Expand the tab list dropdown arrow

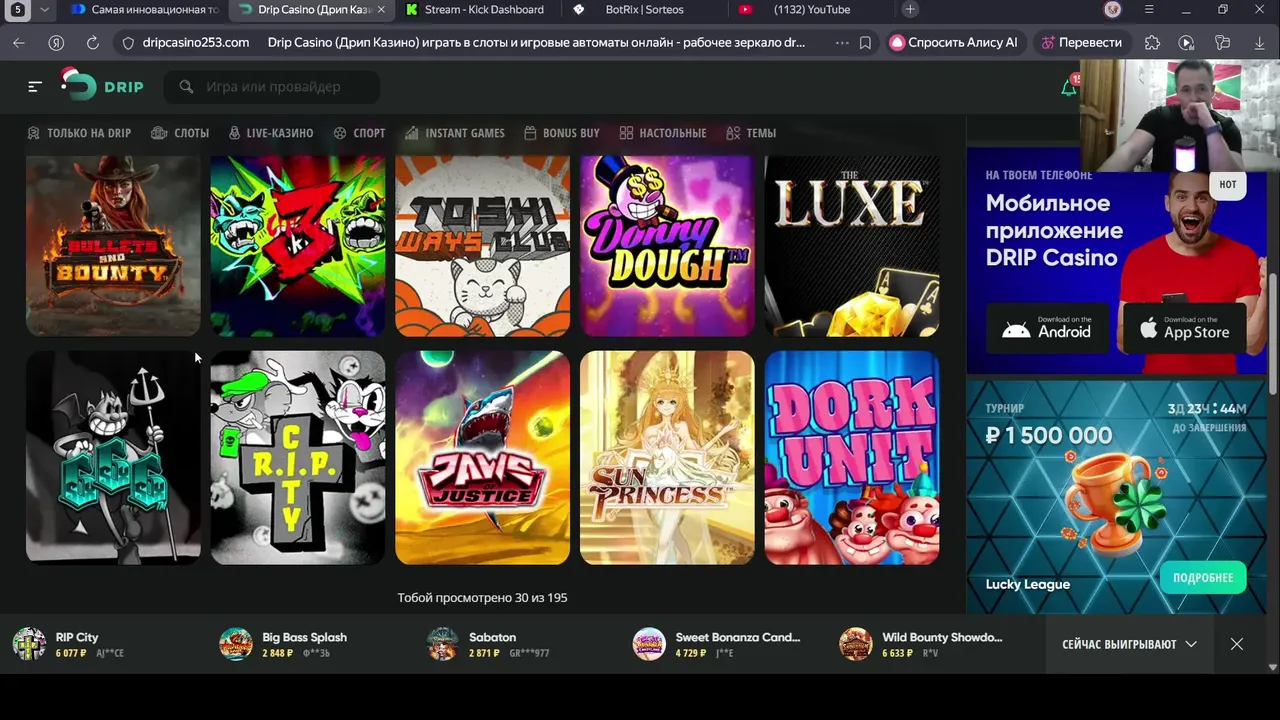coord(44,10)
